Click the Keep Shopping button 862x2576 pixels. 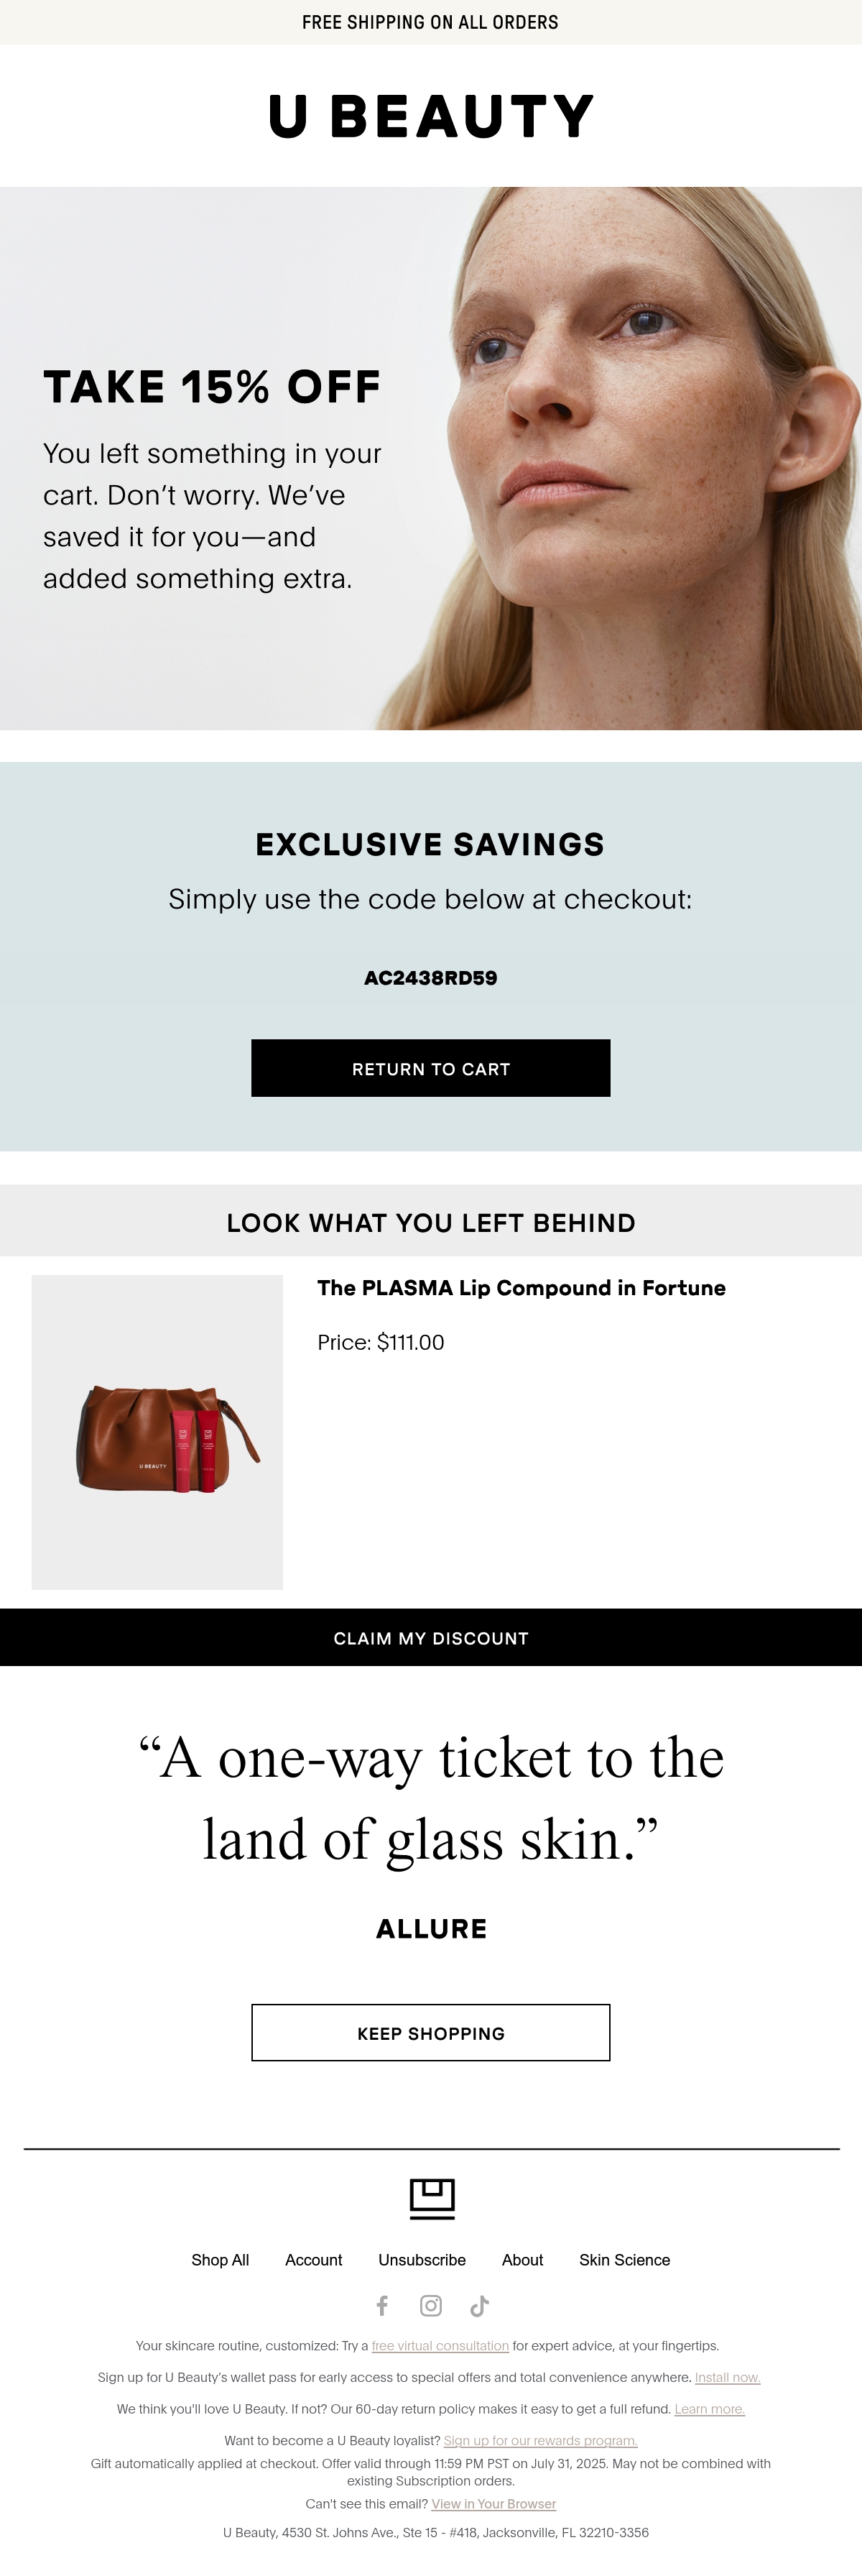431,2033
